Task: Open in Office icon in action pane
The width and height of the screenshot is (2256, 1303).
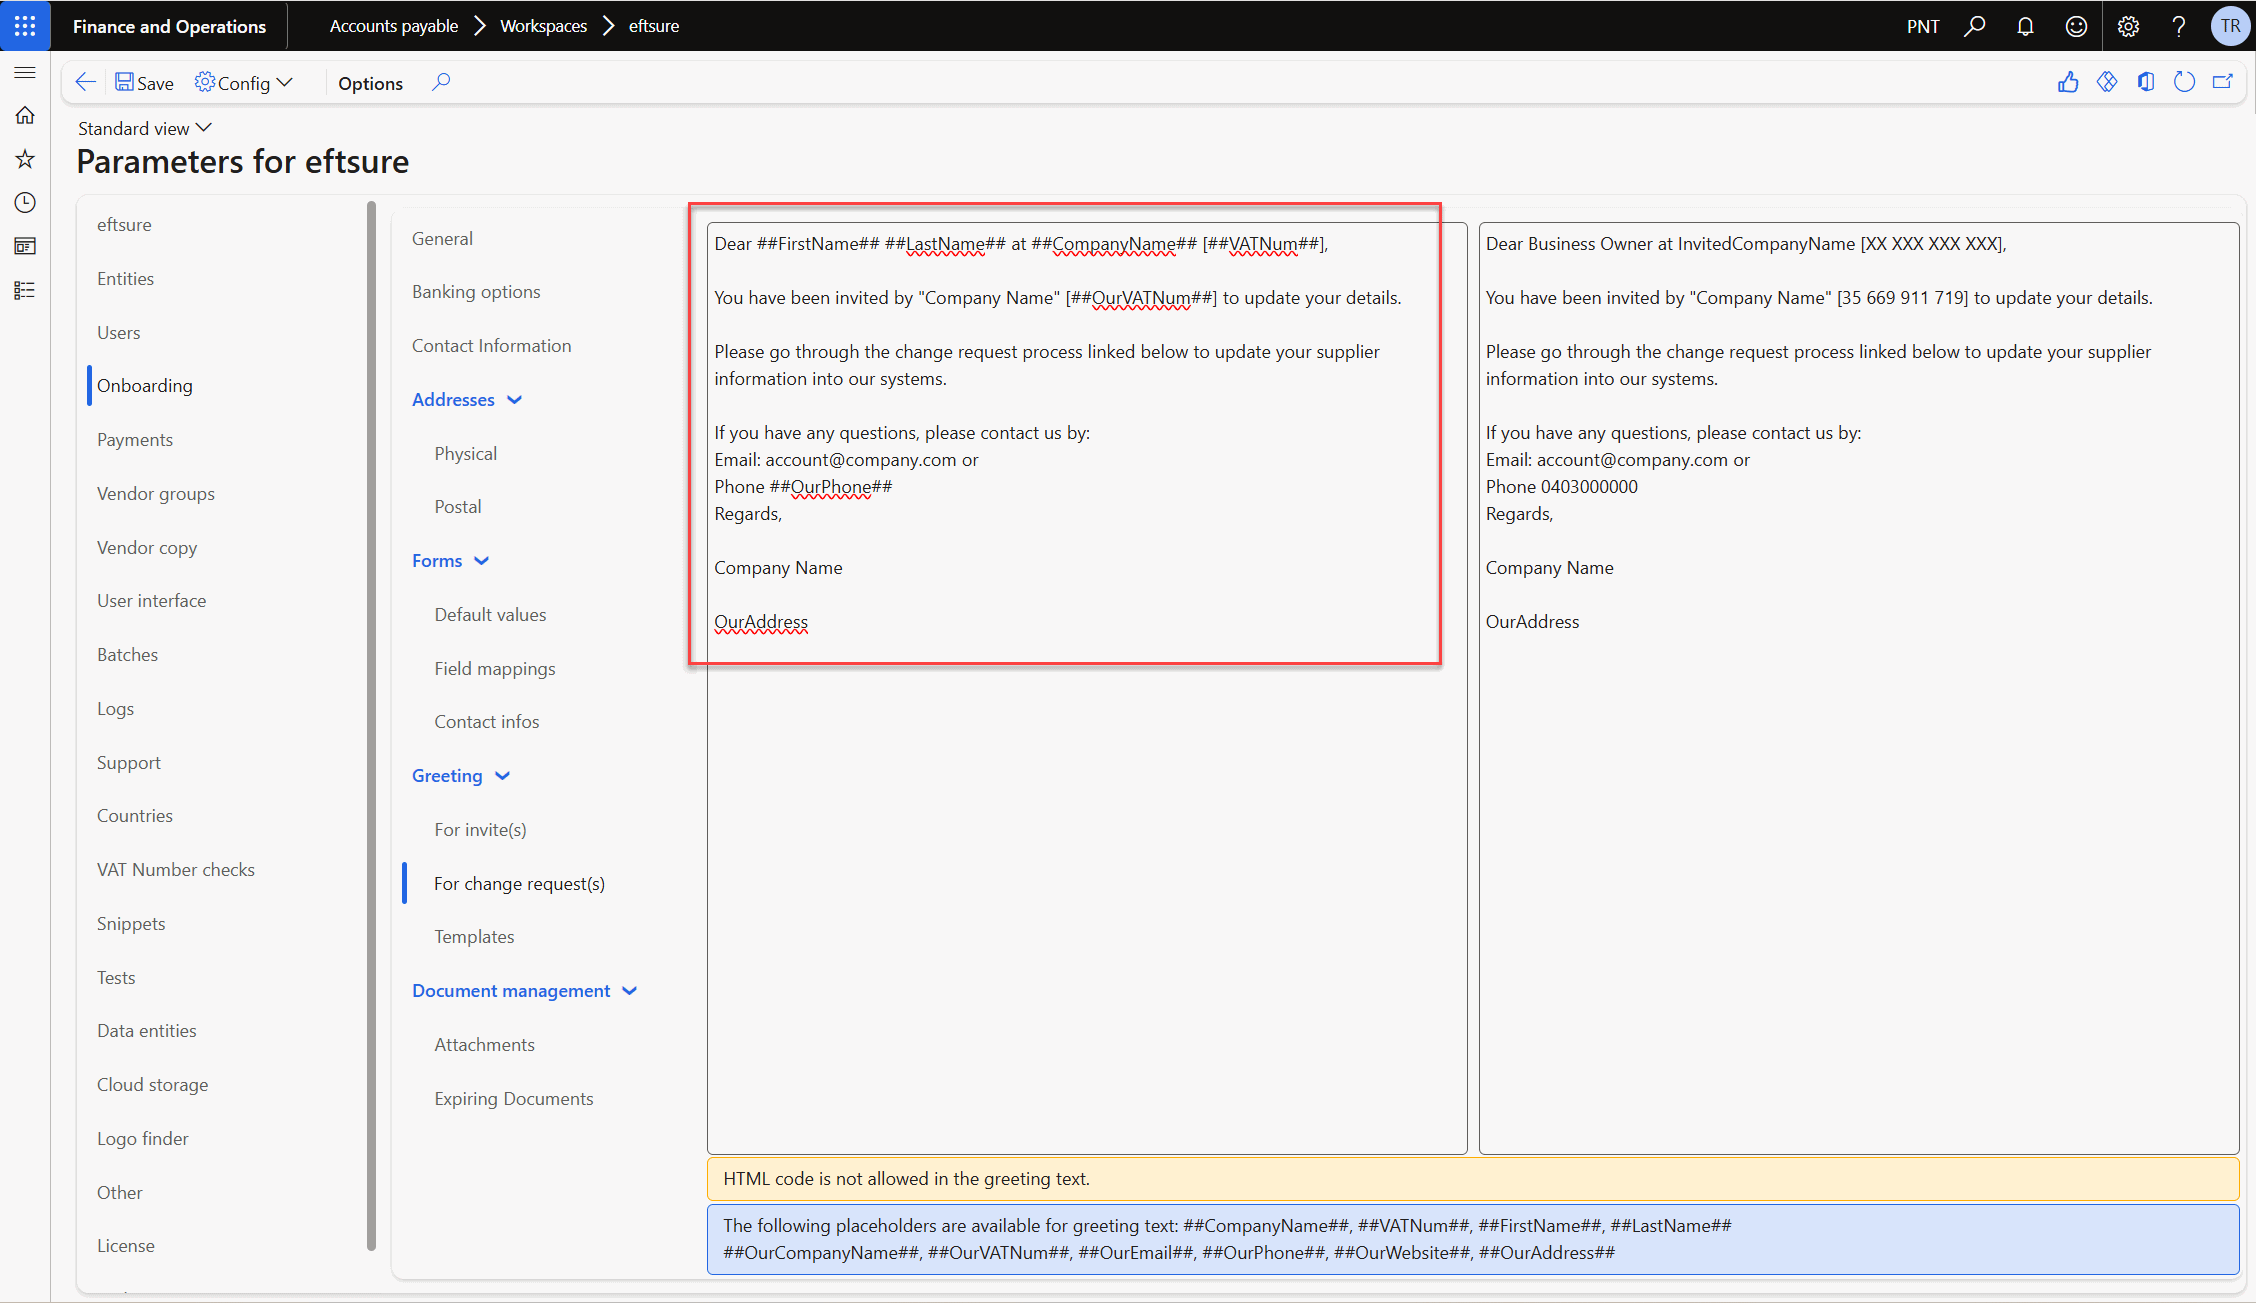Action: click(2146, 82)
